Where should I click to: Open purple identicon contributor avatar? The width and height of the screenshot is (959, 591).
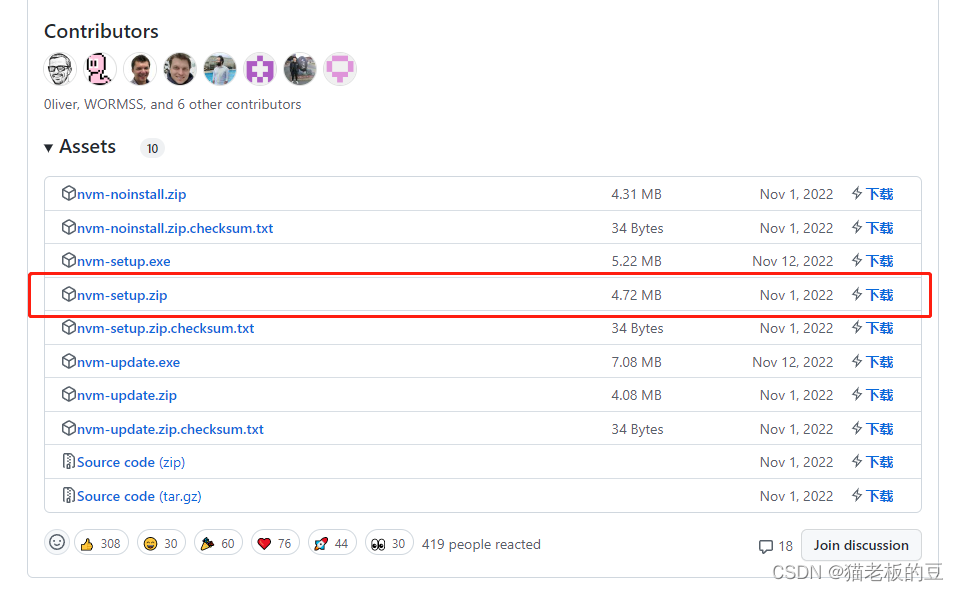260,69
